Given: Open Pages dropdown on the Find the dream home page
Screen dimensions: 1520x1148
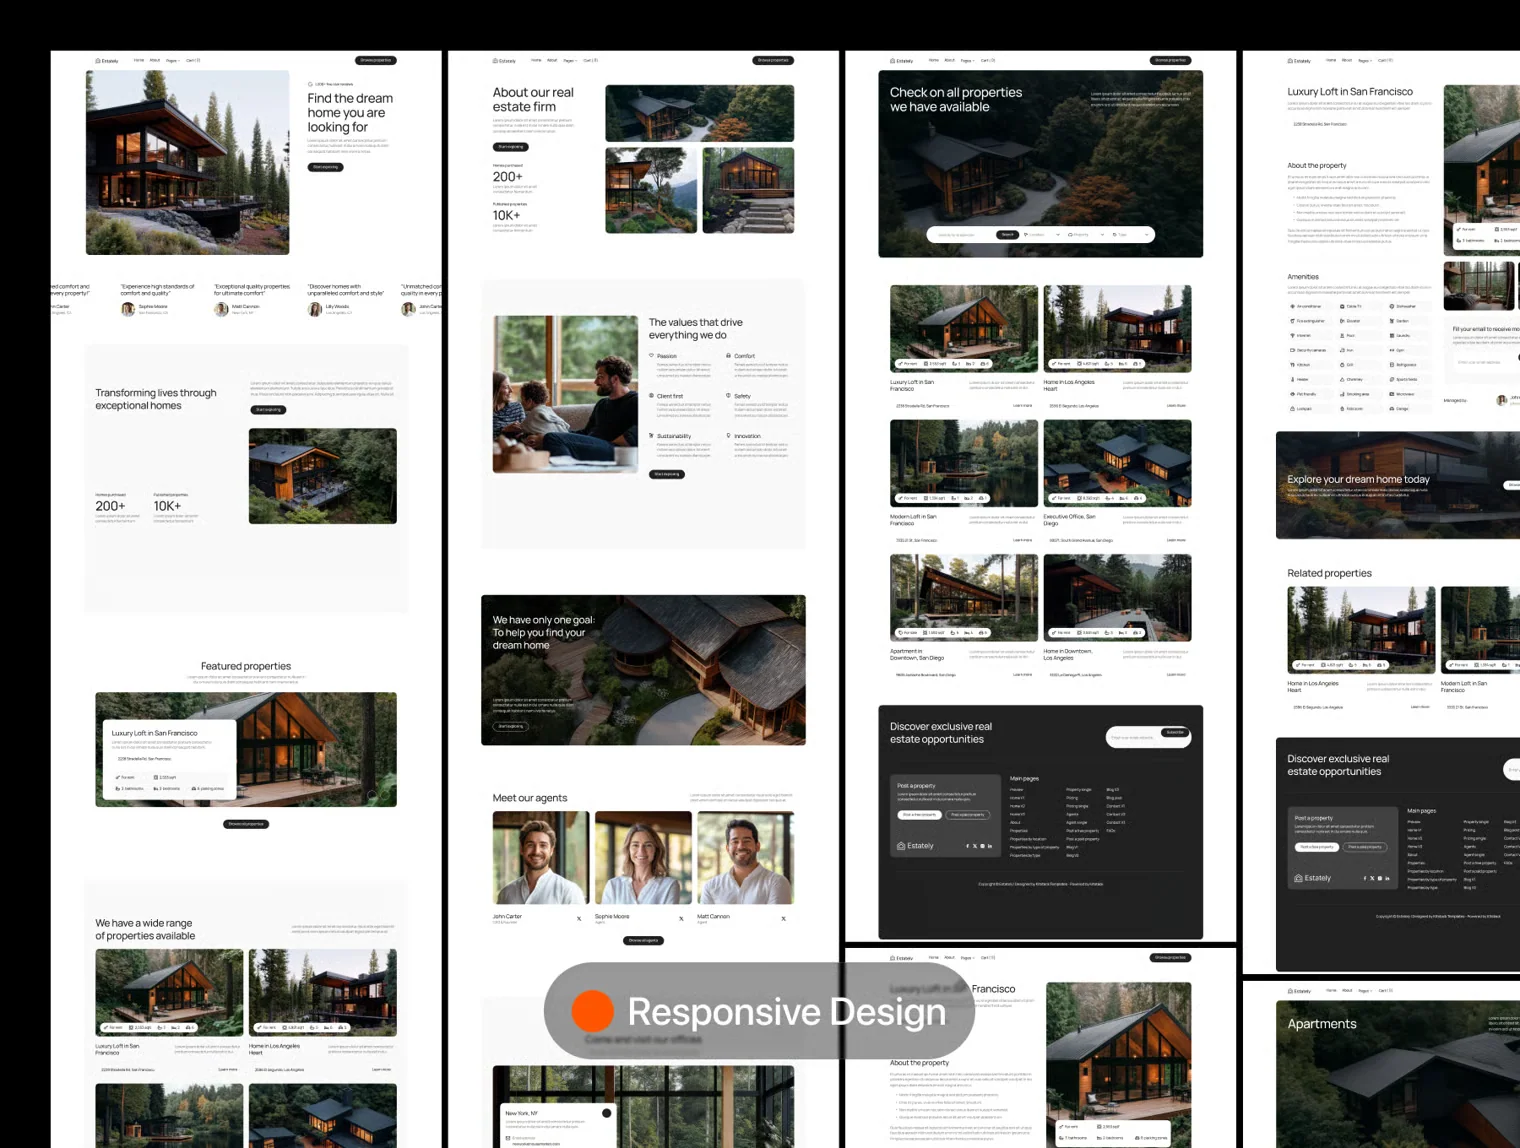Looking at the screenshot, I should pos(172,61).
